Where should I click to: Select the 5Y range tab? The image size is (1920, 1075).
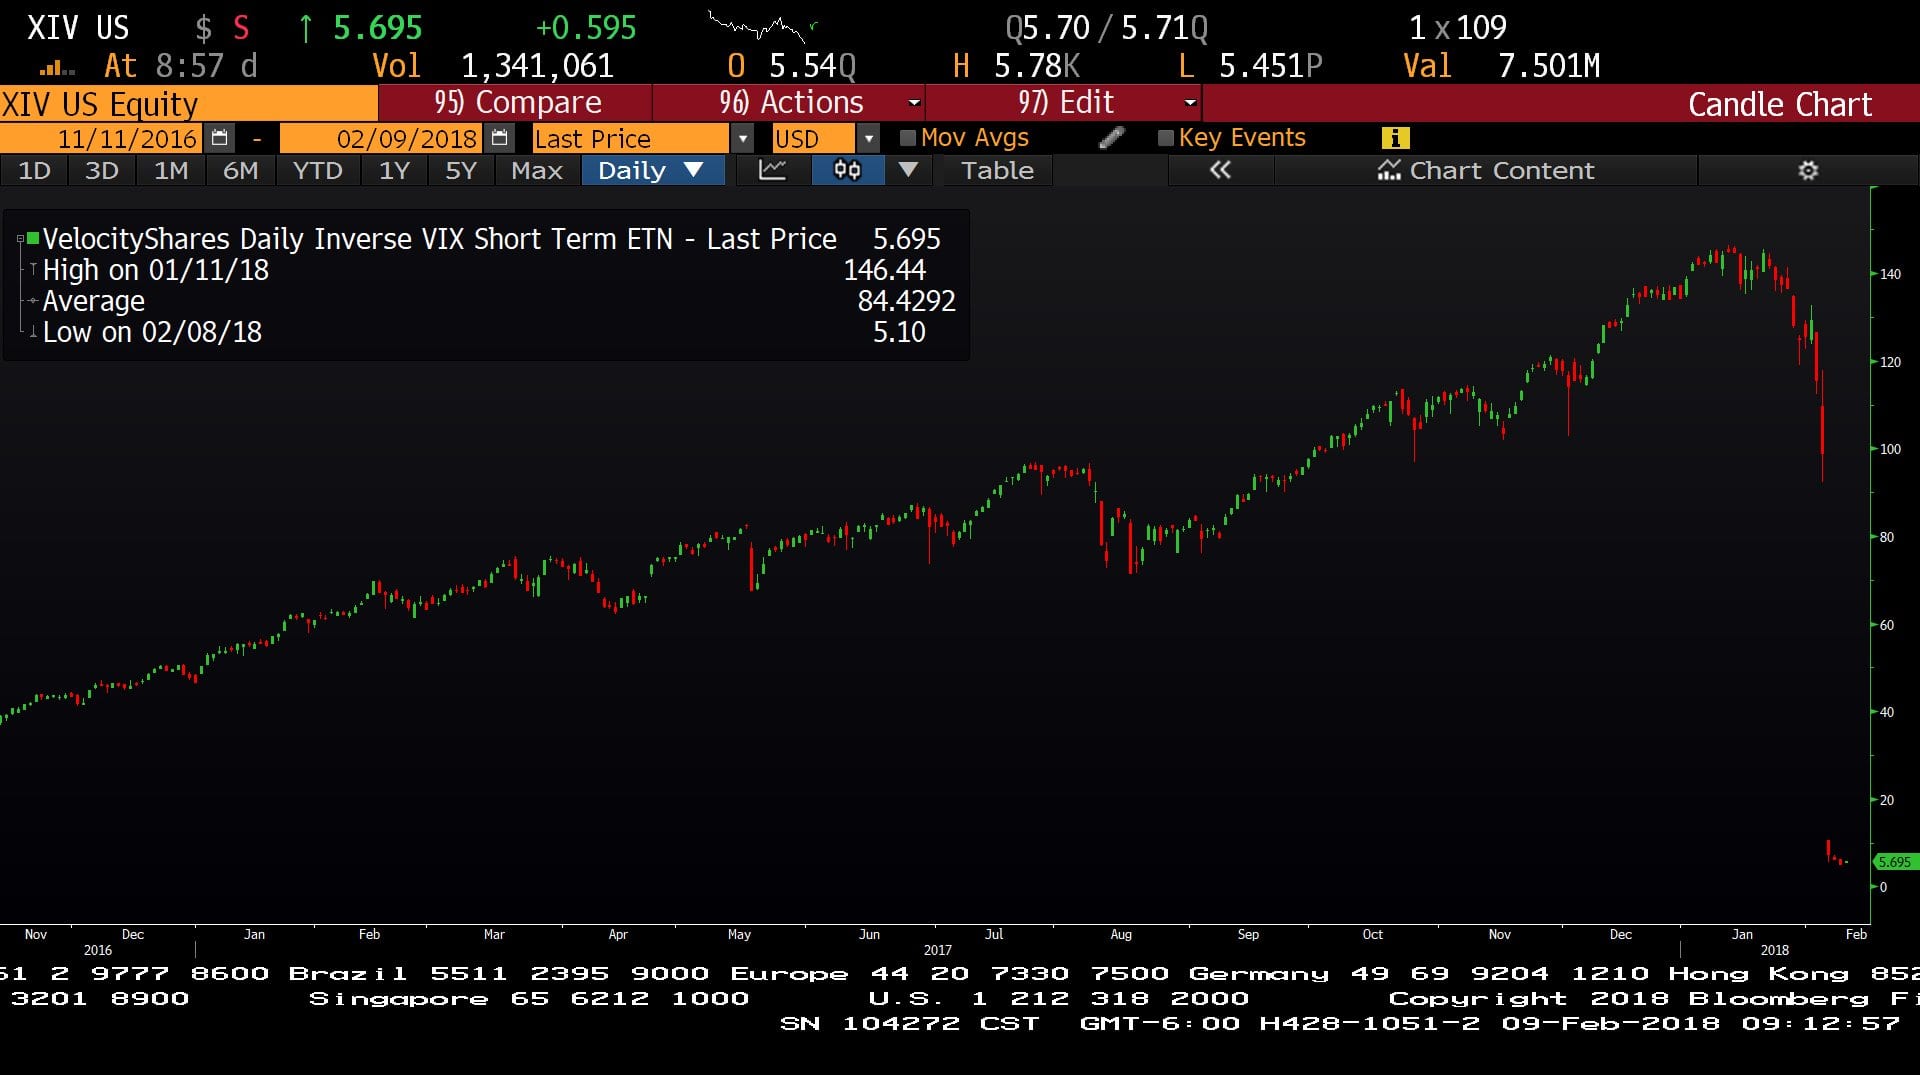tap(461, 170)
